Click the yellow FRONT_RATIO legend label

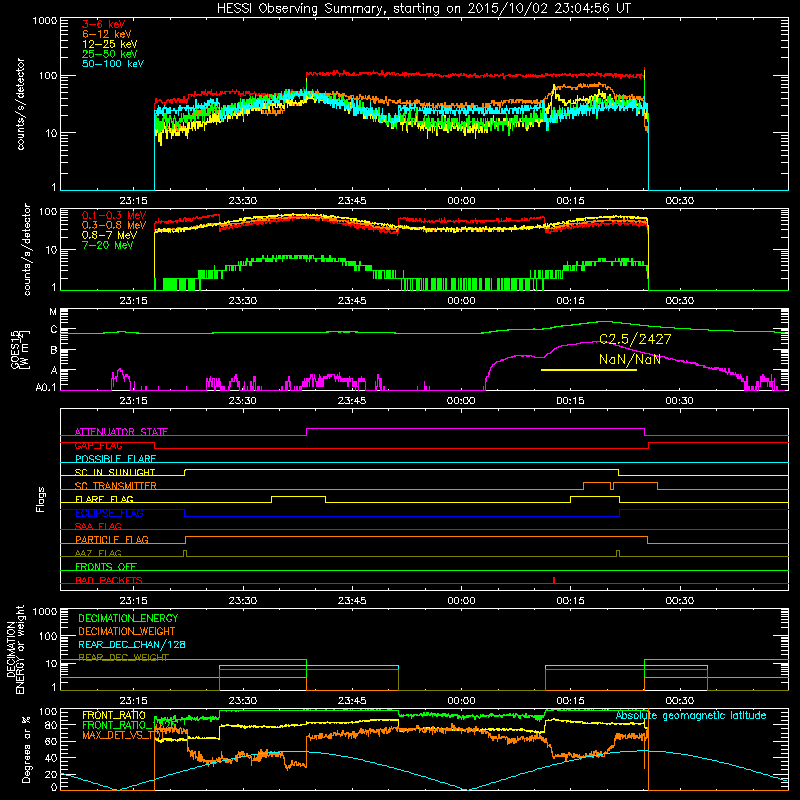(x=114, y=716)
